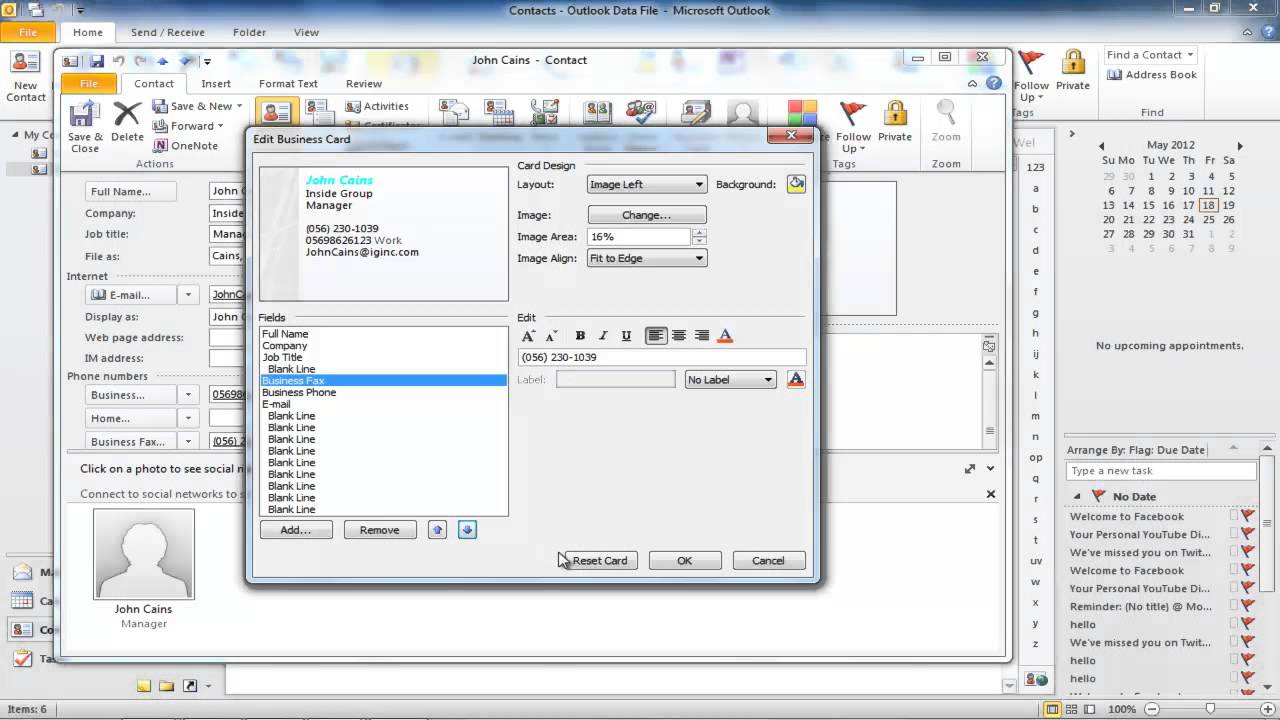Go to next month in calendar

[1240, 146]
